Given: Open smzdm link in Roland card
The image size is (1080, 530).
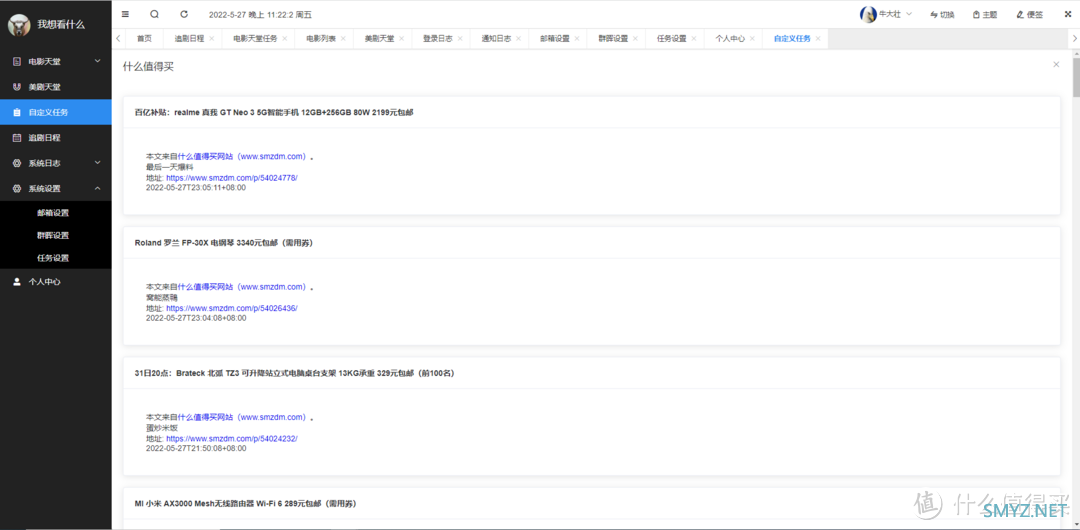Looking at the screenshot, I should [x=242, y=287].
